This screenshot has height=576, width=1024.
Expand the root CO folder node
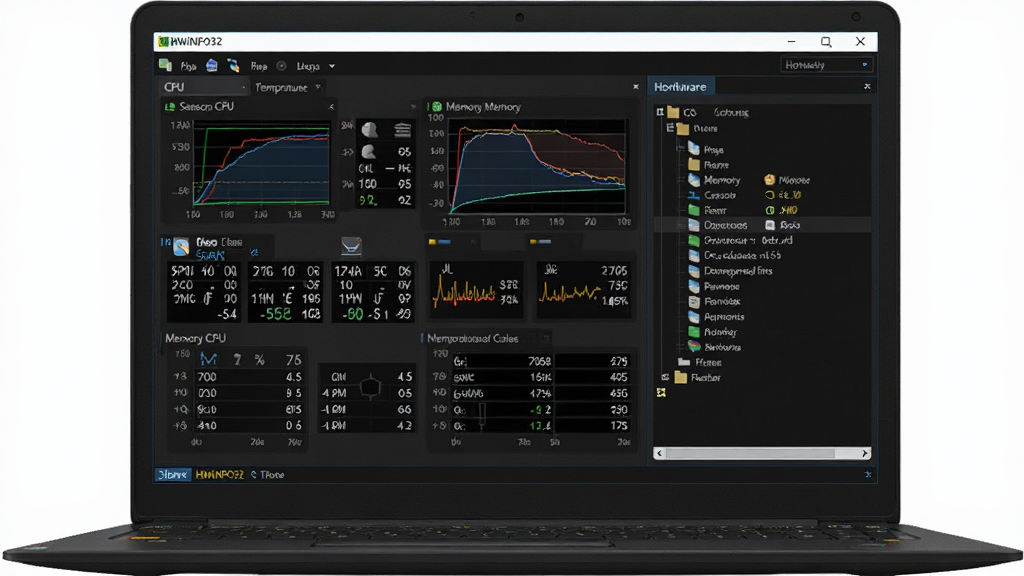pos(660,112)
